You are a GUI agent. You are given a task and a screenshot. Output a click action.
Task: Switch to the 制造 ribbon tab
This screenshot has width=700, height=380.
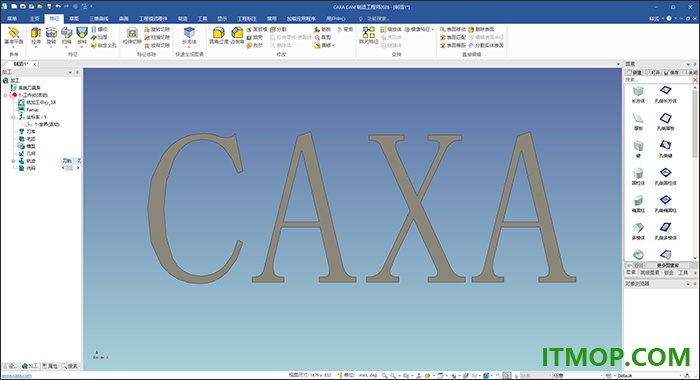pyautogui.click(x=183, y=19)
